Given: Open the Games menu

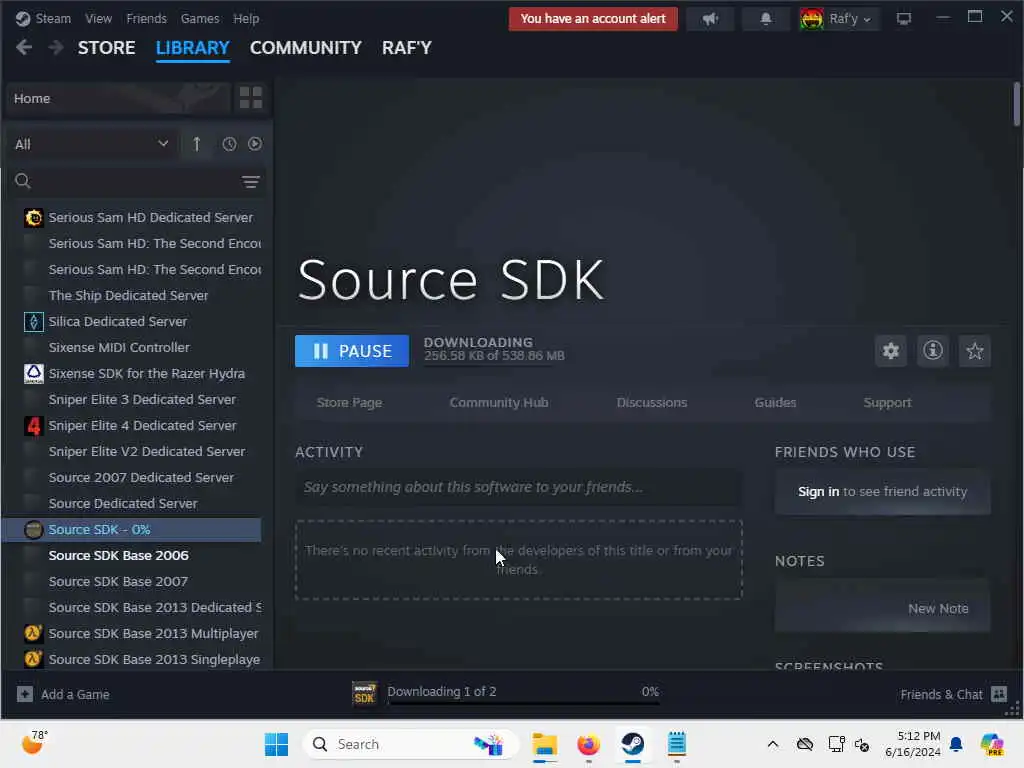Looking at the screenshot, I should (200, 18).
